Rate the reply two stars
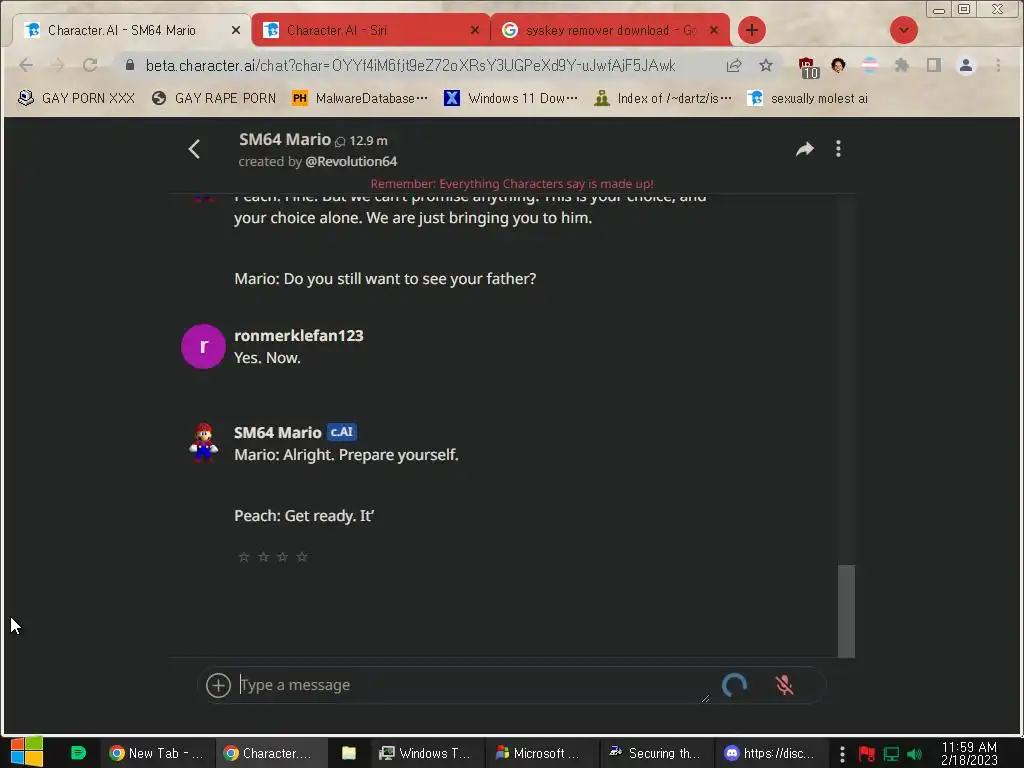The height and width of the screenshot is (768, 1024). tap(263, 557)
